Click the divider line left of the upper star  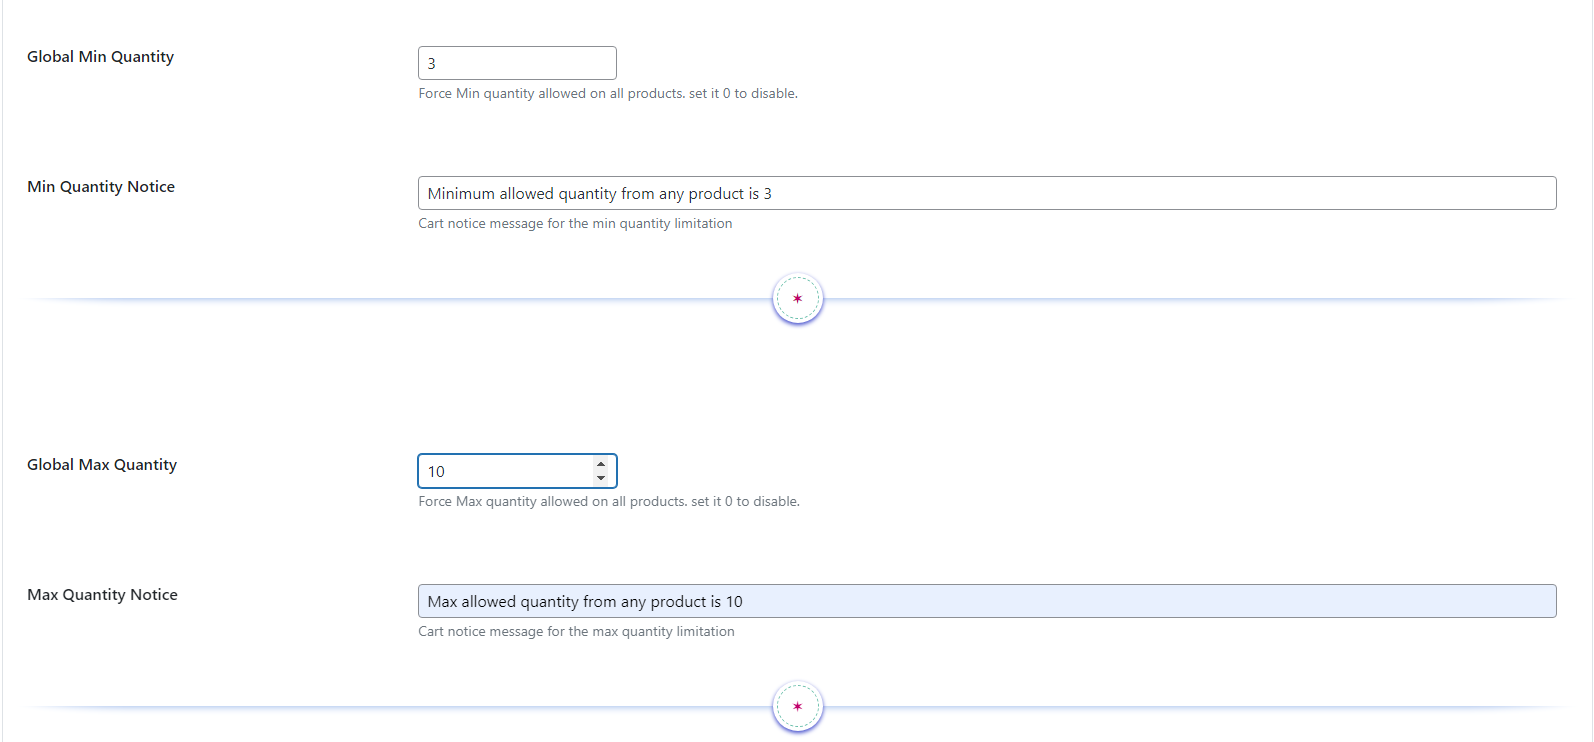[400, 299]
